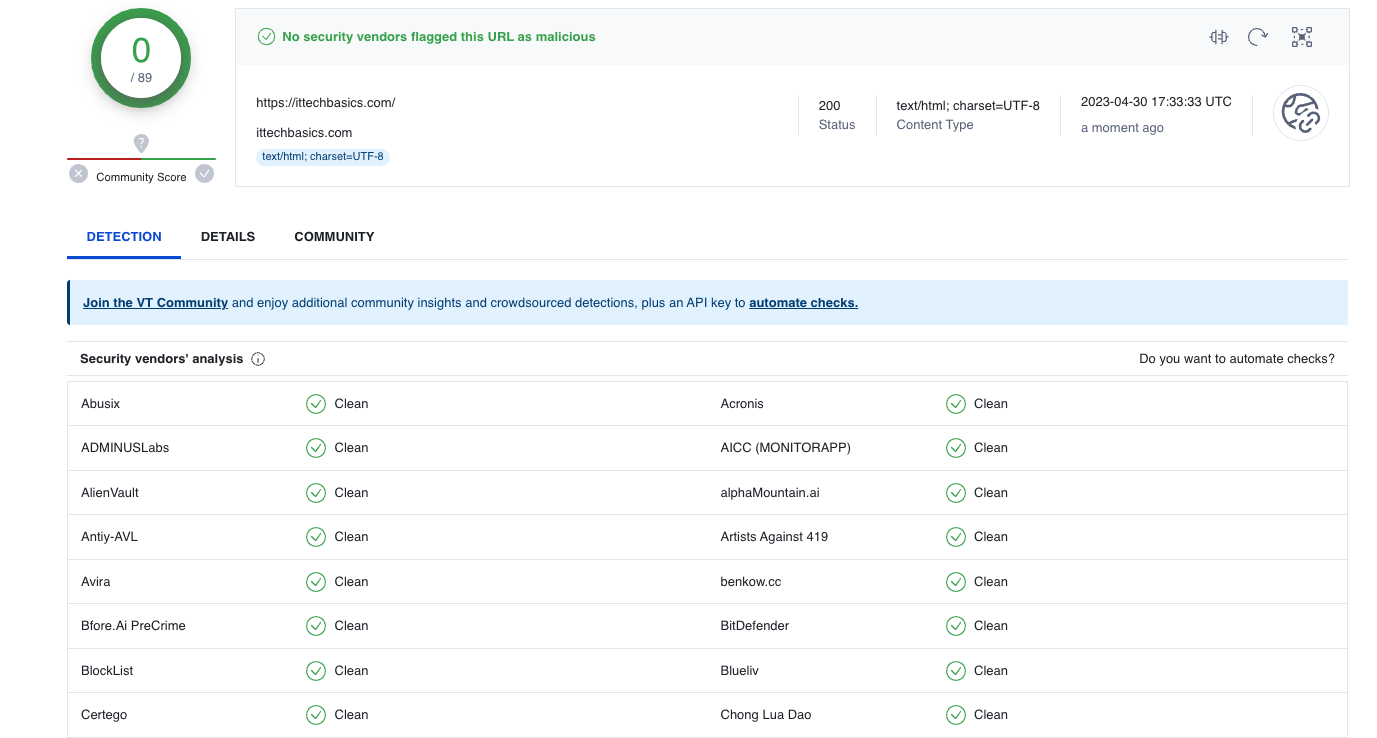Click Abusix clean check icon
The image size is (1377, 738).
[316, 404]
